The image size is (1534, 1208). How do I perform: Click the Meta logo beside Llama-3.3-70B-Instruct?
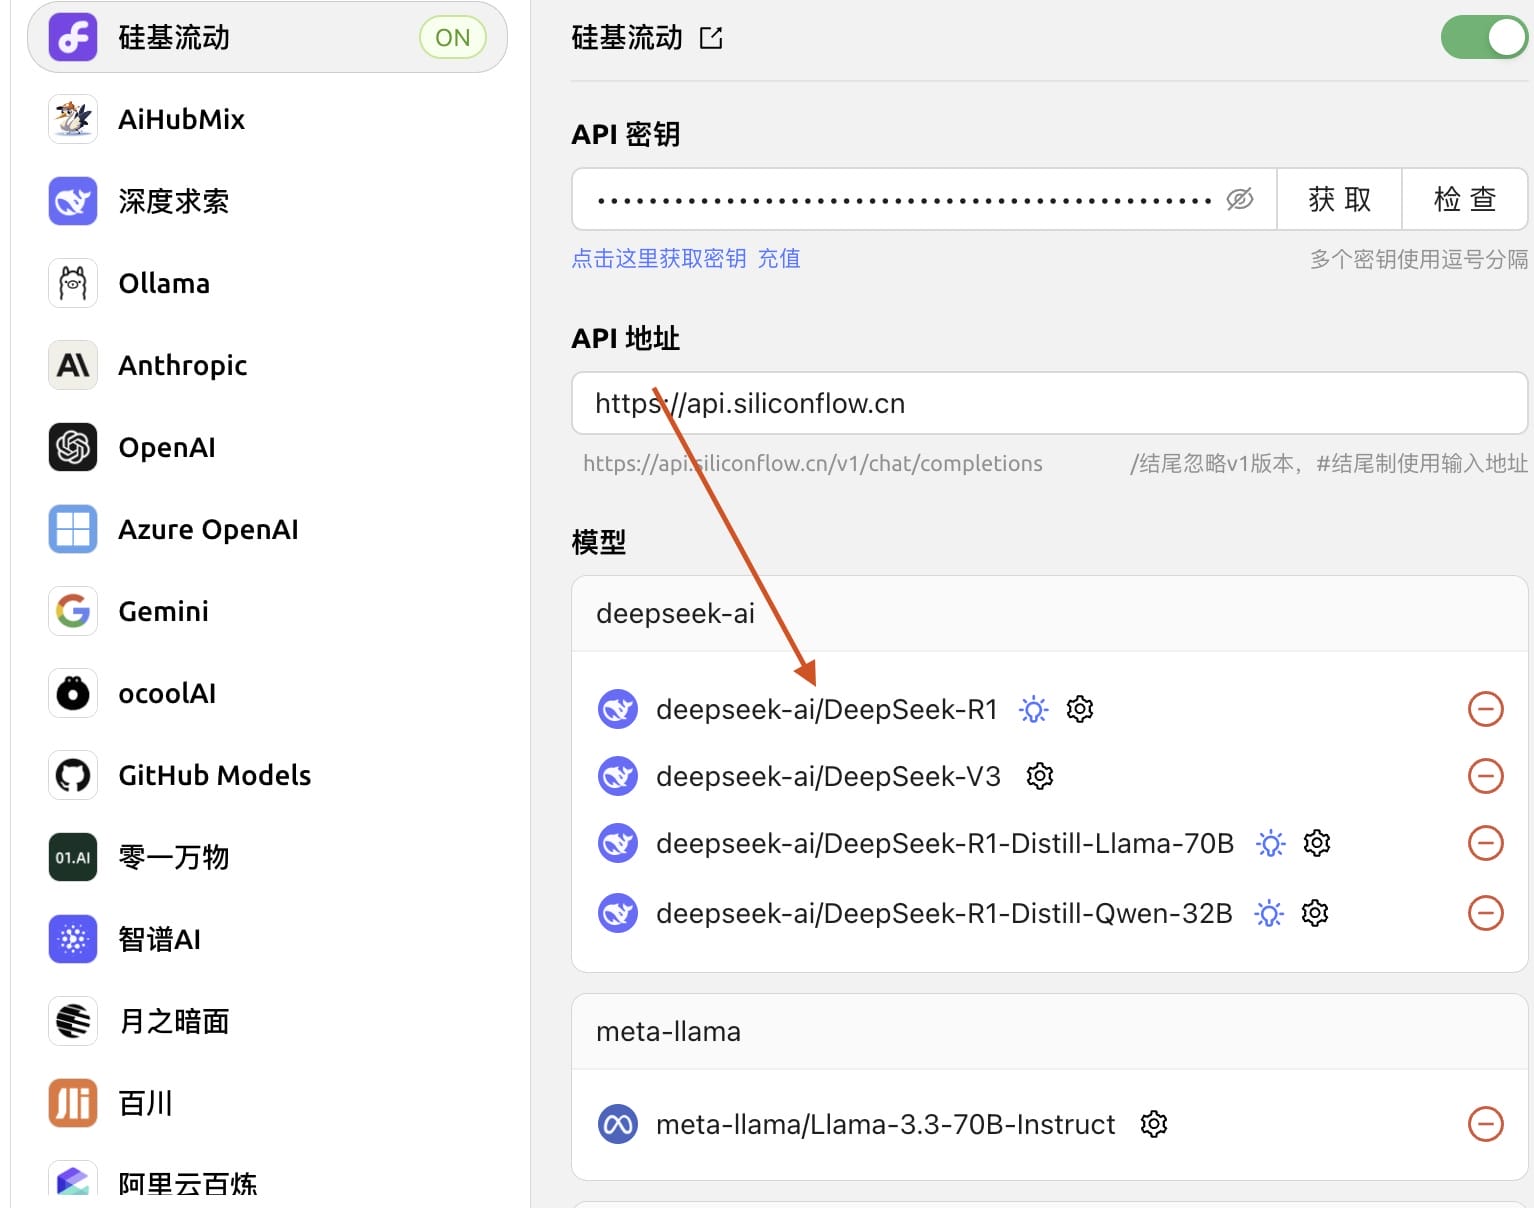(618, 1124)
